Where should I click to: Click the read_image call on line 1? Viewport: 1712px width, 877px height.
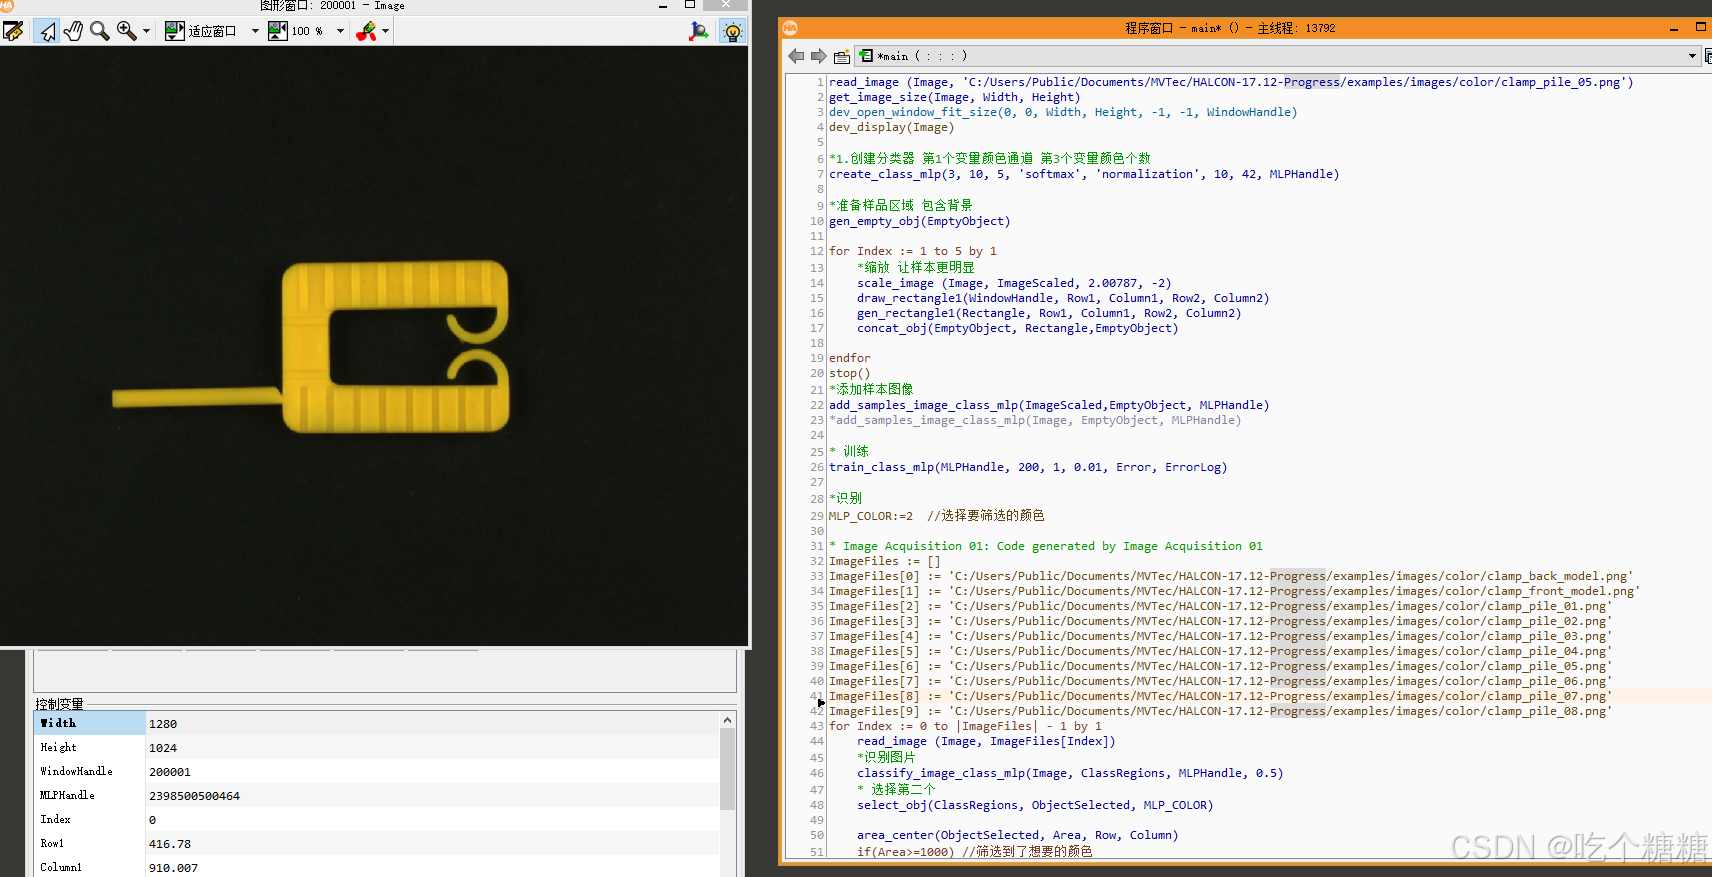(x=1231, y=82)
